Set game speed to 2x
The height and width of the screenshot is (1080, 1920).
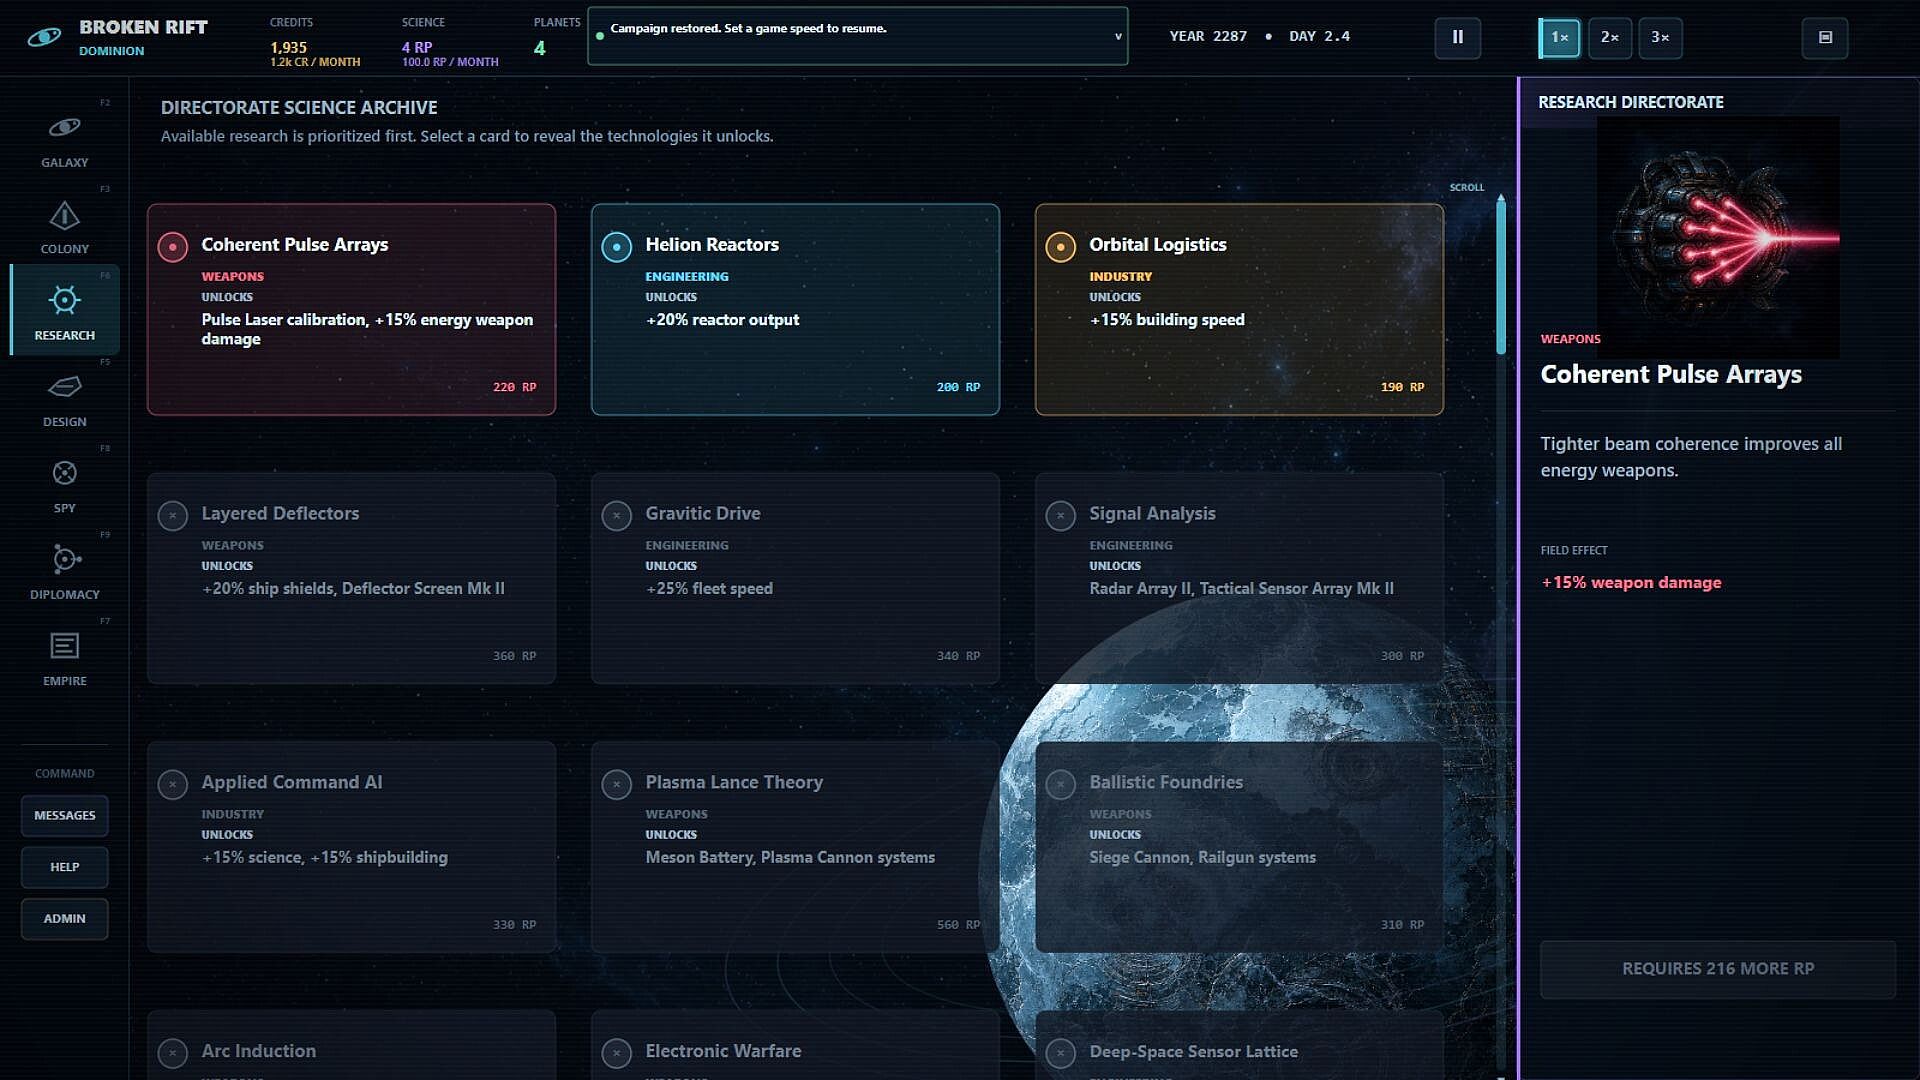[x=1609, y=37]
